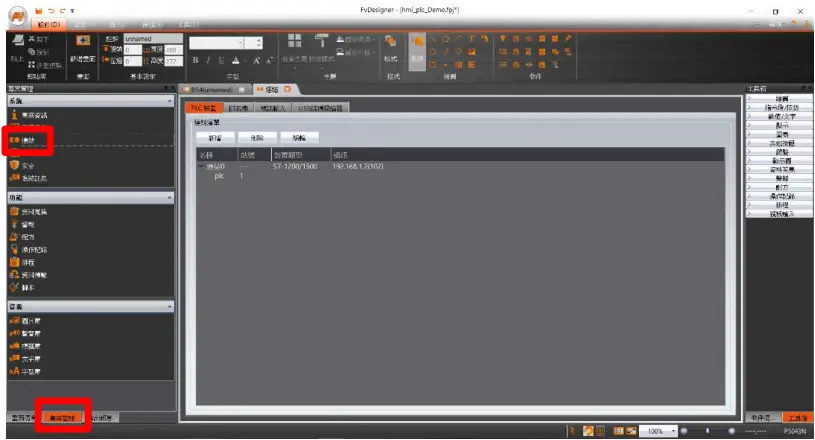Image resolution: width=815 pixels, height=440 pixels.
Task: Open the Schedule (排程) item in Function list
Action: [22, 262]
